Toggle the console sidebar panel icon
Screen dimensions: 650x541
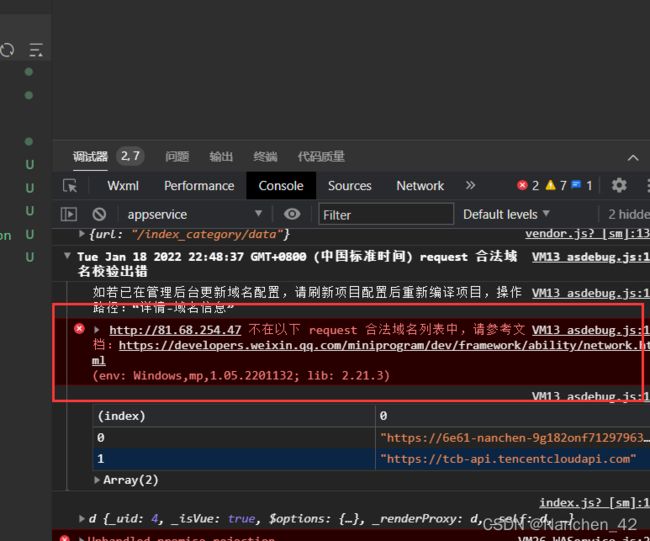tap(69, 214)
